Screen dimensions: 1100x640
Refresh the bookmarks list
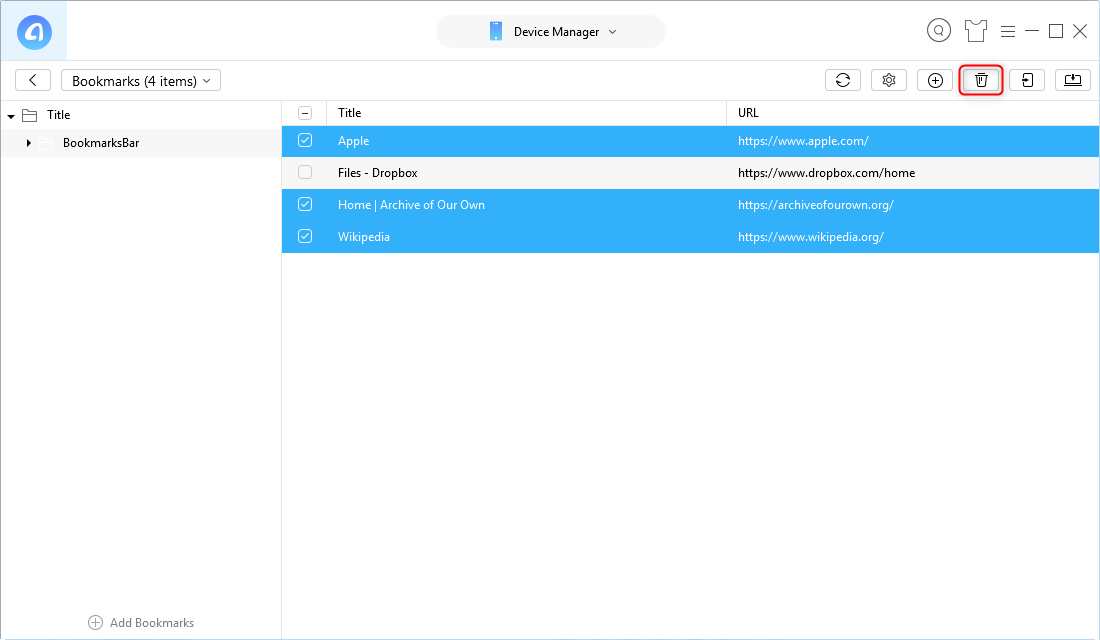(843, 80)
